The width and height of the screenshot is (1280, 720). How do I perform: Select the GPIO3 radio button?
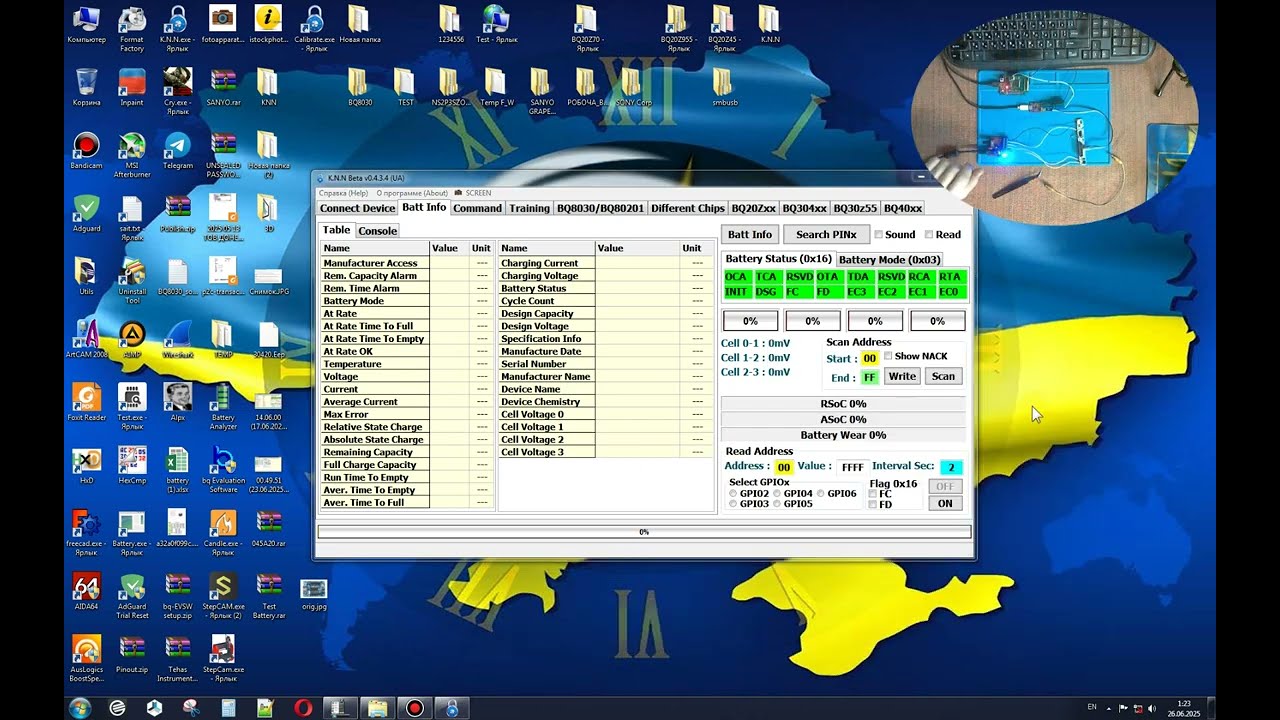[734, 504]
